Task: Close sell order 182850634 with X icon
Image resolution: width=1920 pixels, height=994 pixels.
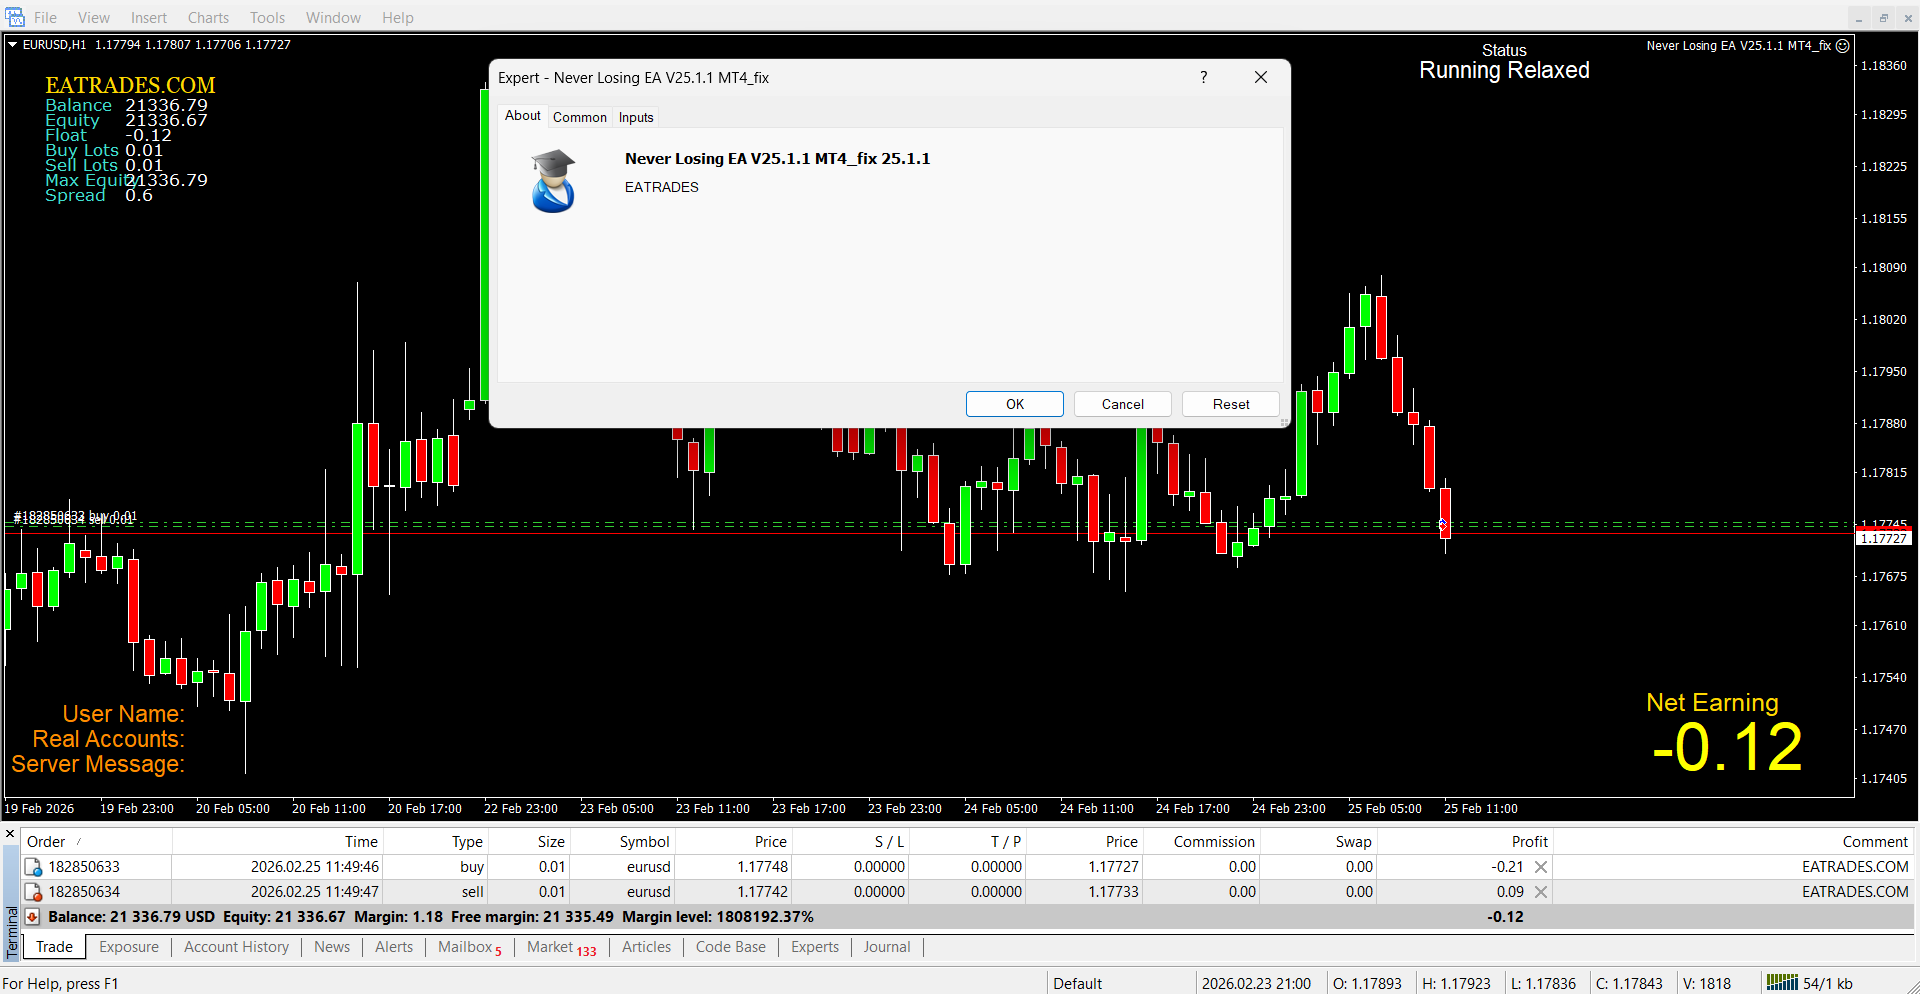Action: (x=1541, y=892)
